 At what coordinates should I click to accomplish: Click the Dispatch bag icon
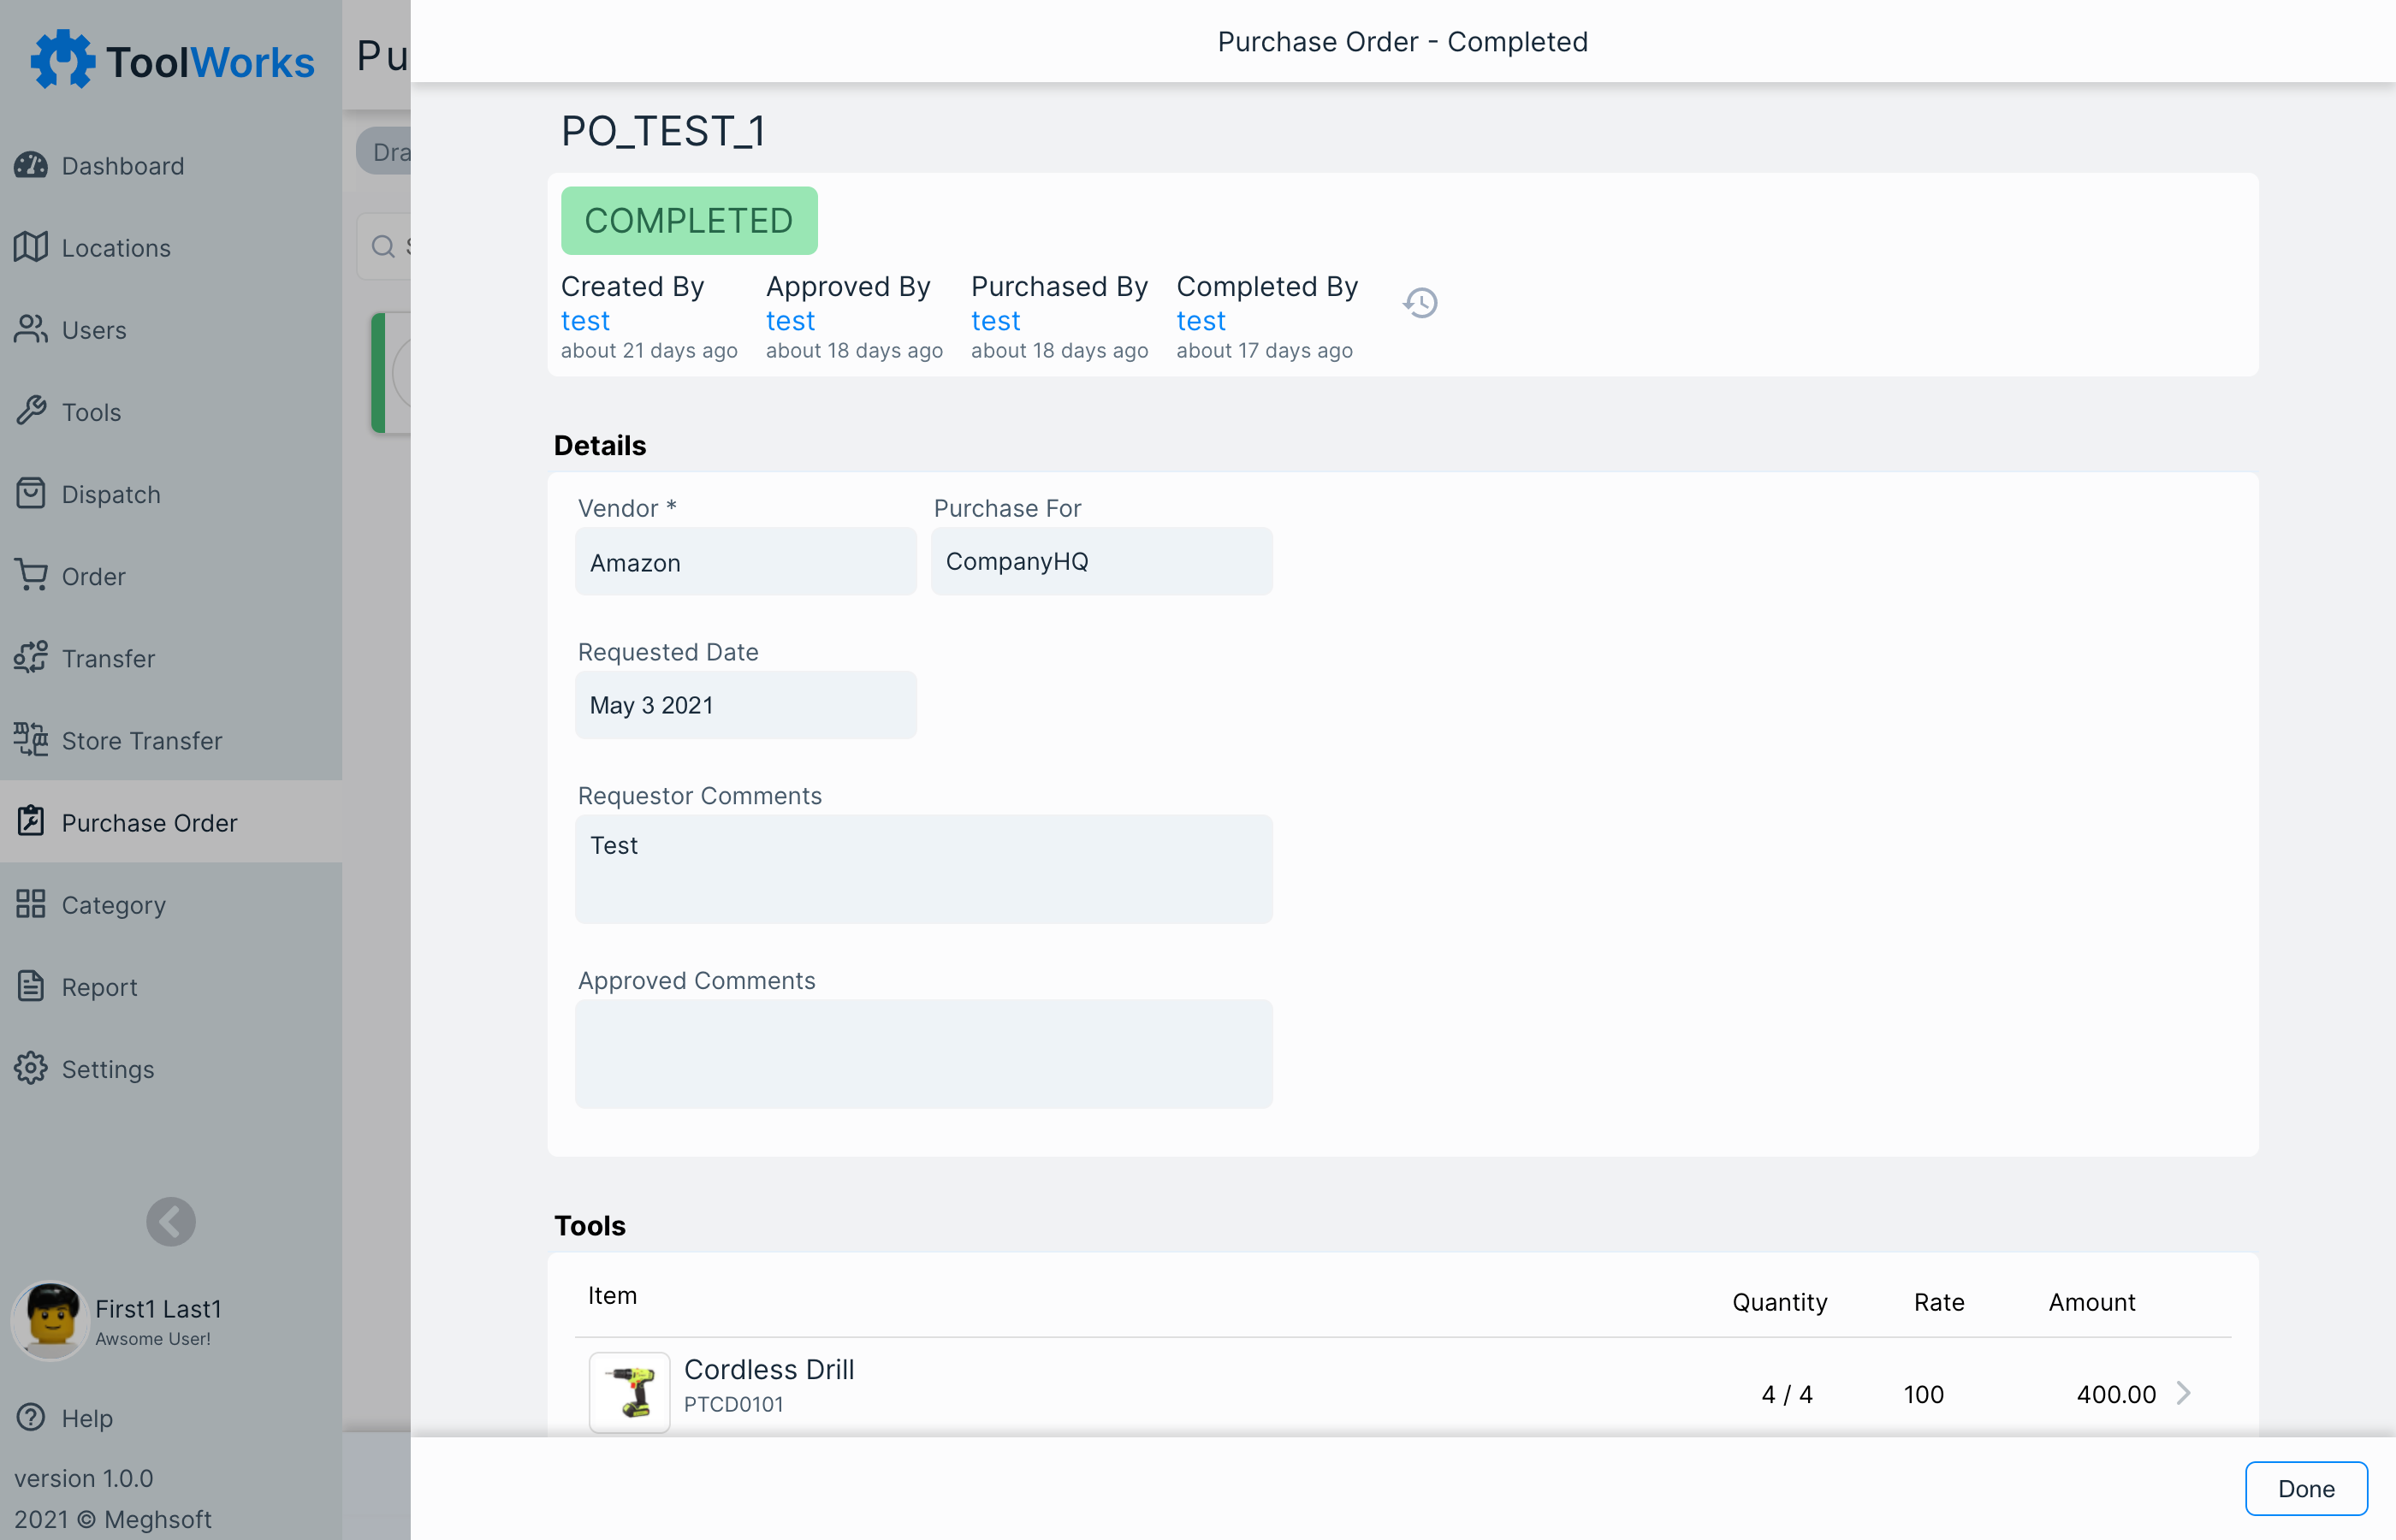[31, 493]
